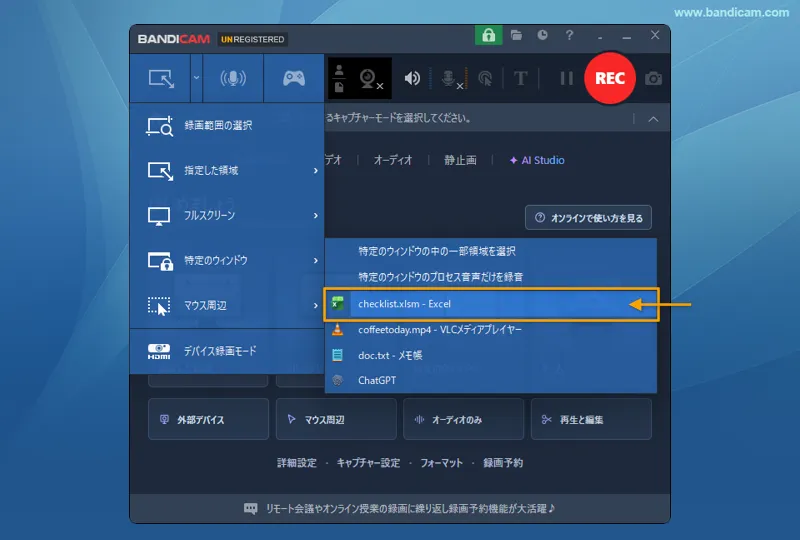Viewport: 800px width, 540px height.
Task: Click the person/file overlay icon
Action: click(339, 79)
